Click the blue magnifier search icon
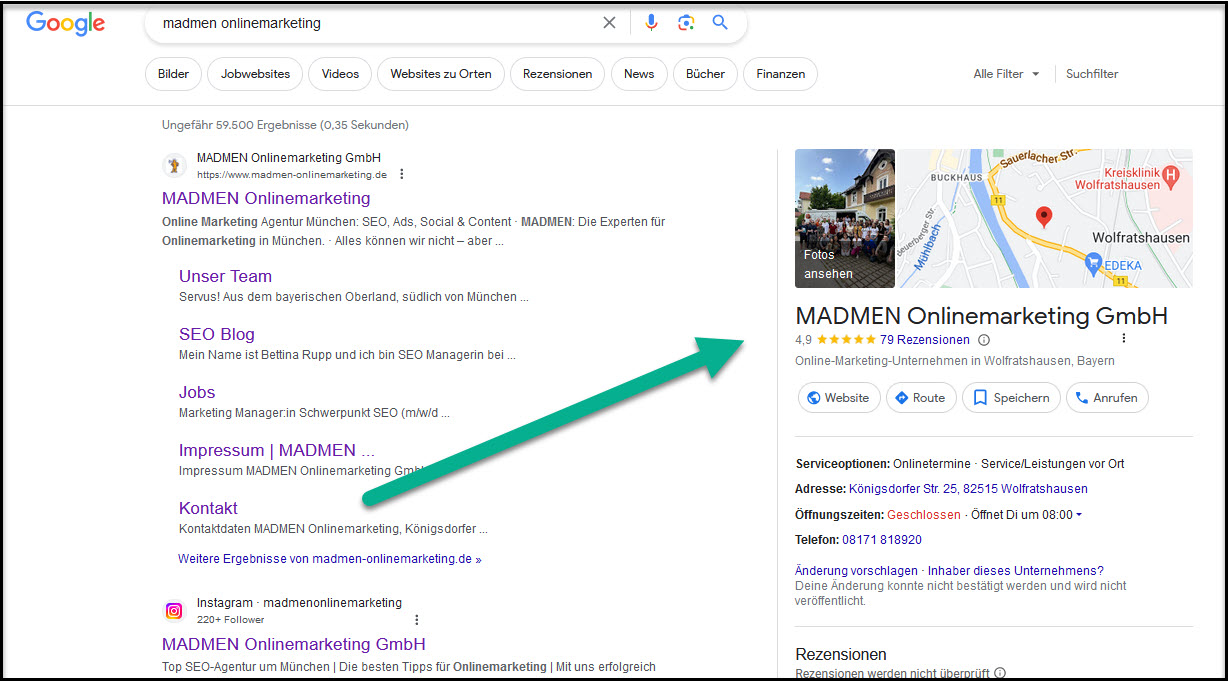The height and width of the screenshot is (681, 1228). pyautogui.click(x=720, y=23)
